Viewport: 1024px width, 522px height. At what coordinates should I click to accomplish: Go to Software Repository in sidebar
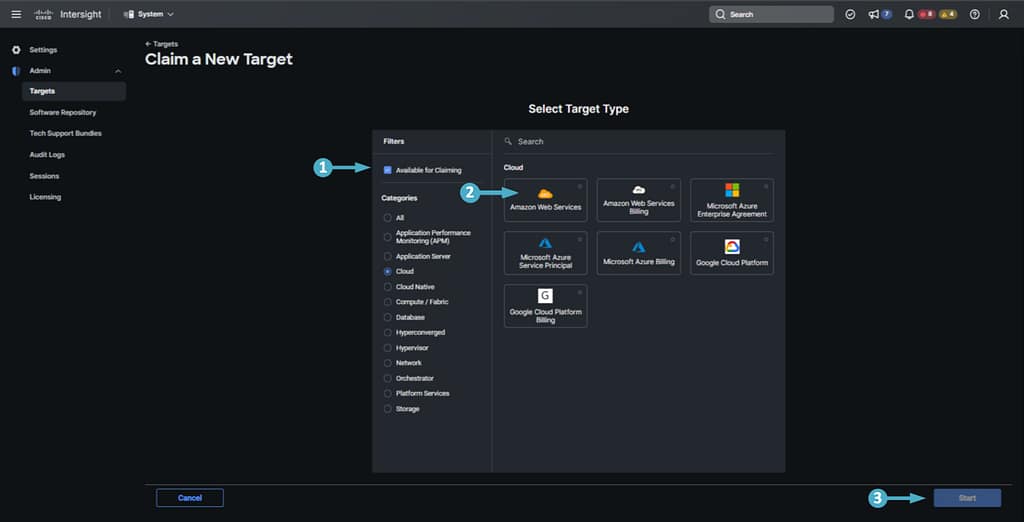pyautogui.click(x=62, y=112)
